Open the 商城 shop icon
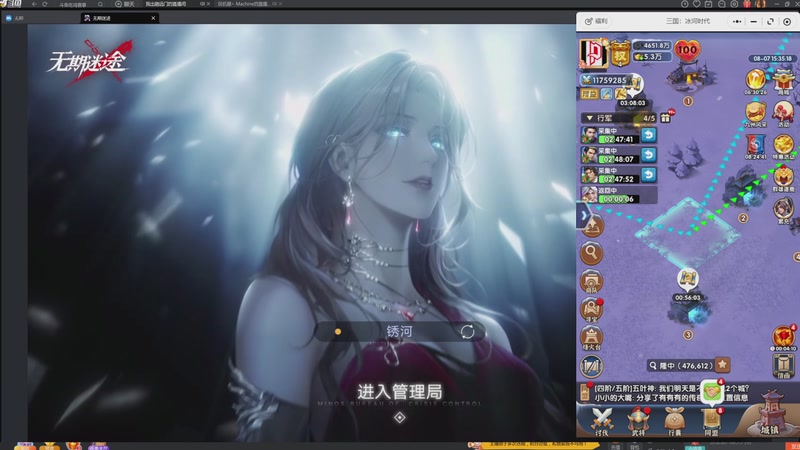This screenshot has height=450, width=800. click(x=783, y=82)
